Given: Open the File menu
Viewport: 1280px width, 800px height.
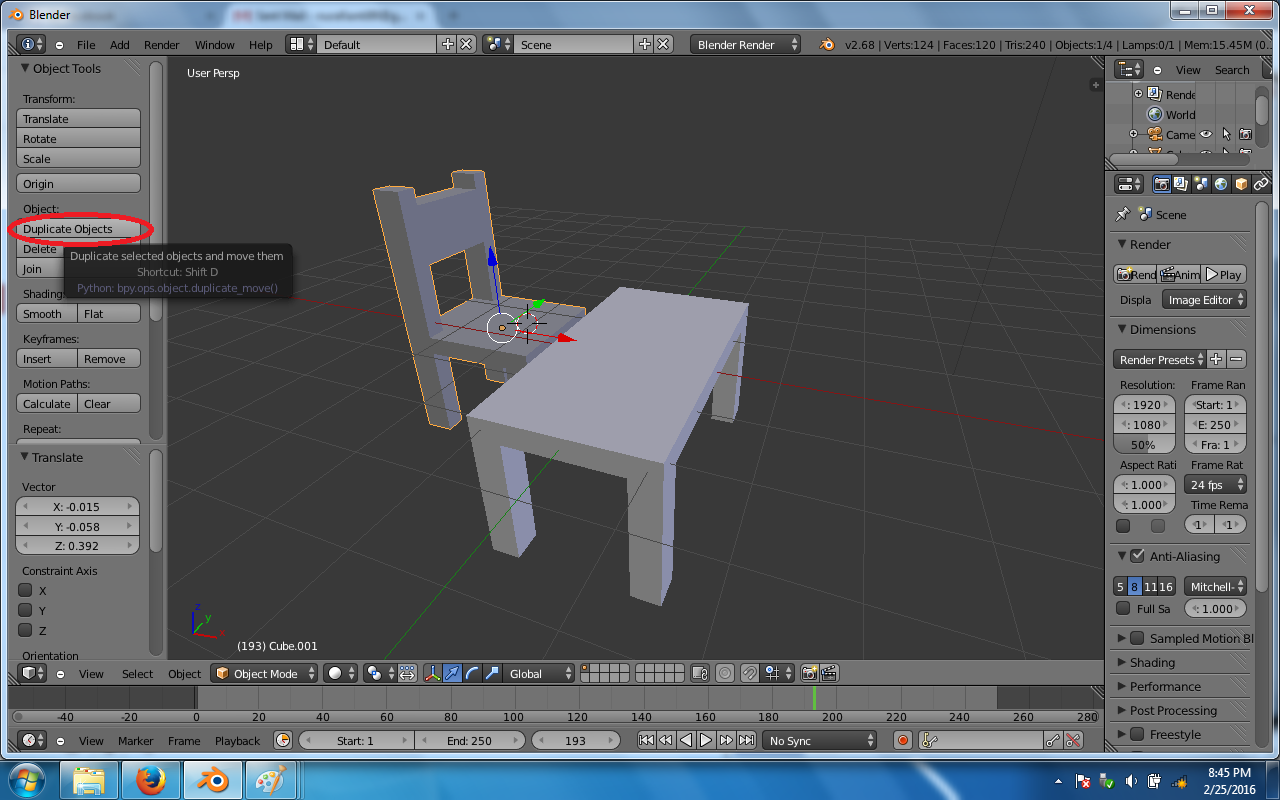Looking at the screenshot, I should coord(86,44).
